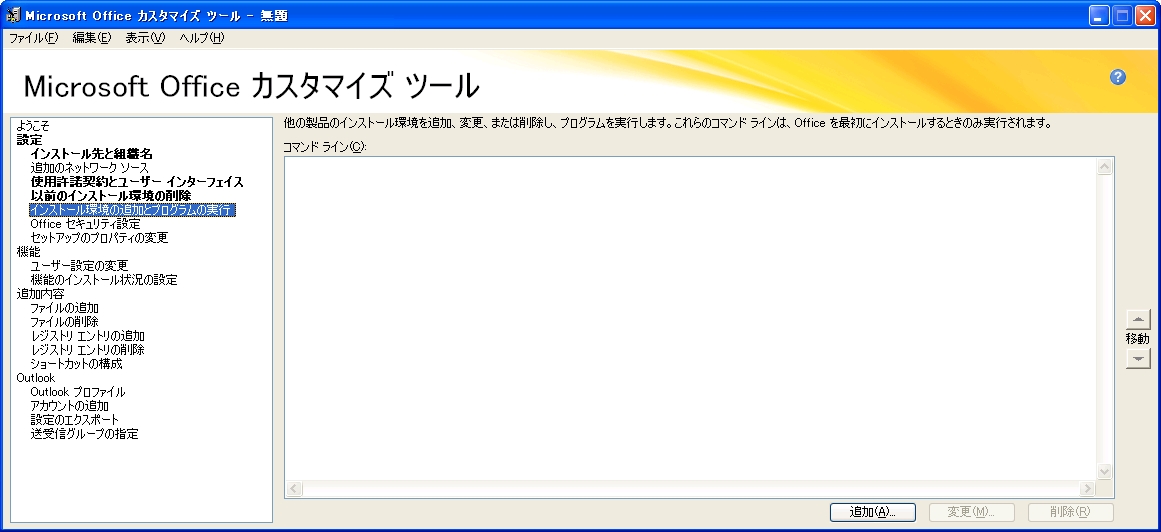The width and height of the screenshot is (1161, 532).
Task: Click the move up arrow button
Action: click(x=1138, y=320)
